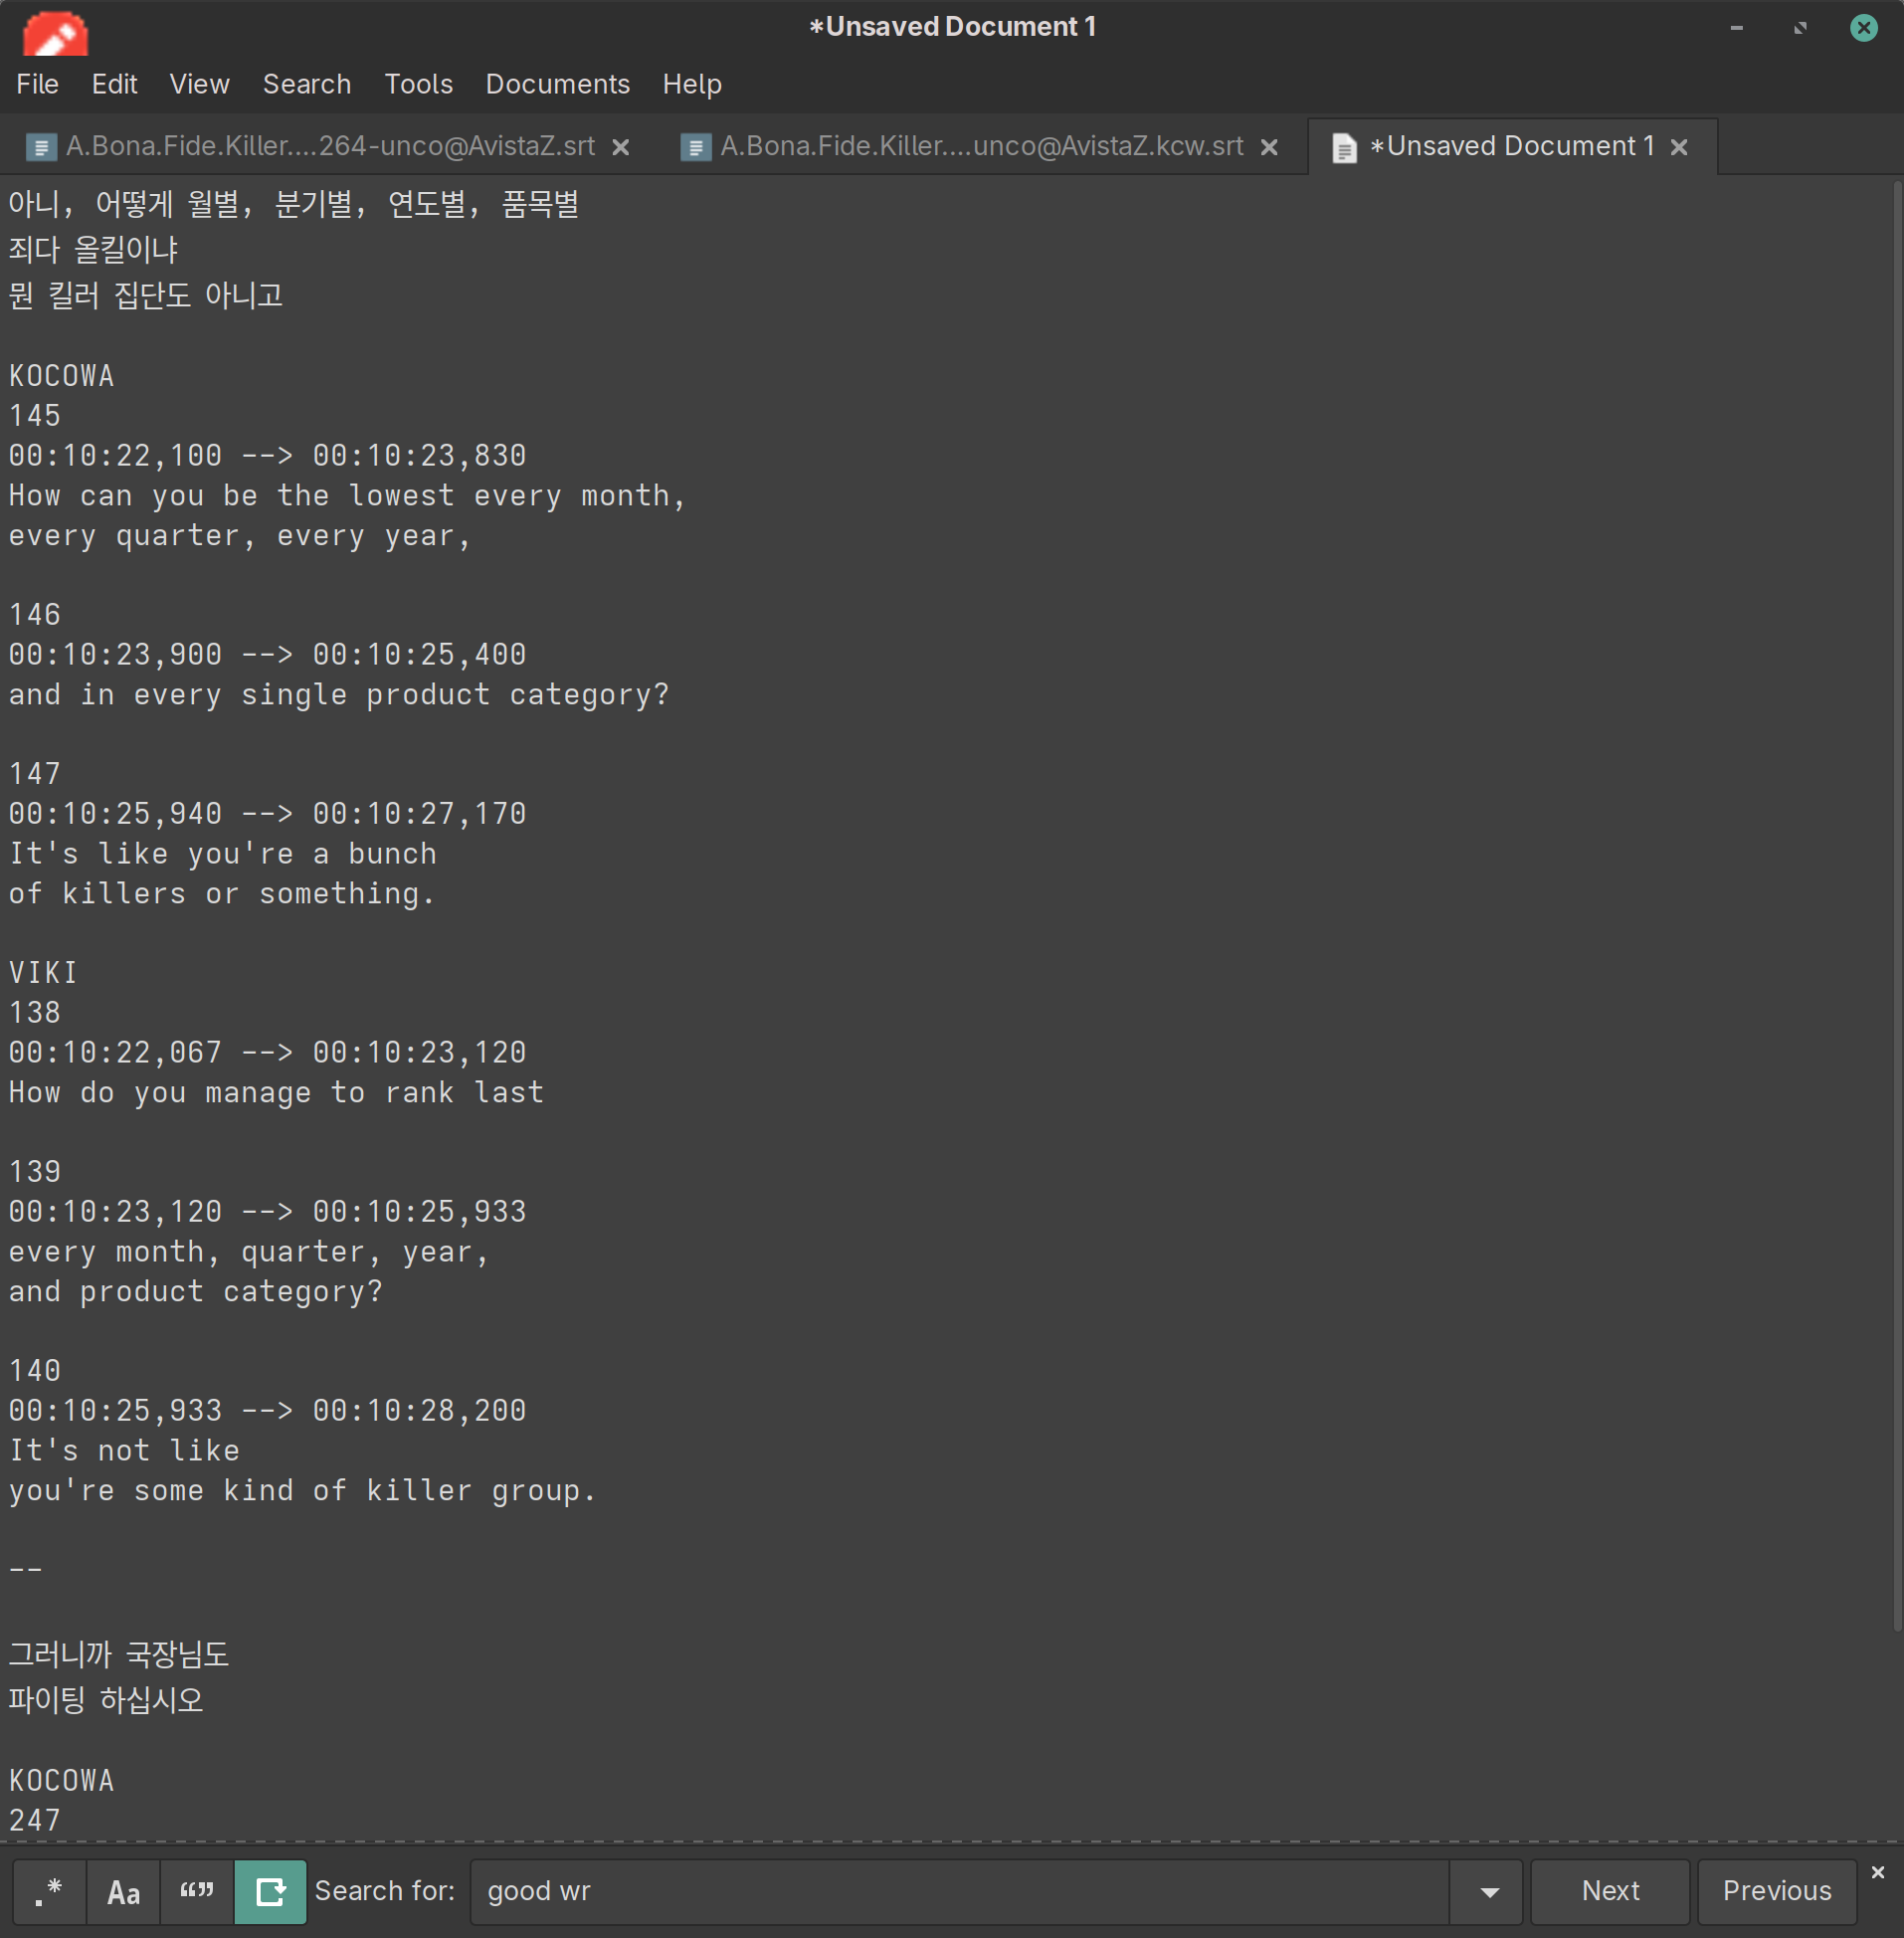The width and height of the screenshot is (1904, 1938).
Task: Click line 'How do you manage to rank last'
Action: click(x=276, y=1093)
